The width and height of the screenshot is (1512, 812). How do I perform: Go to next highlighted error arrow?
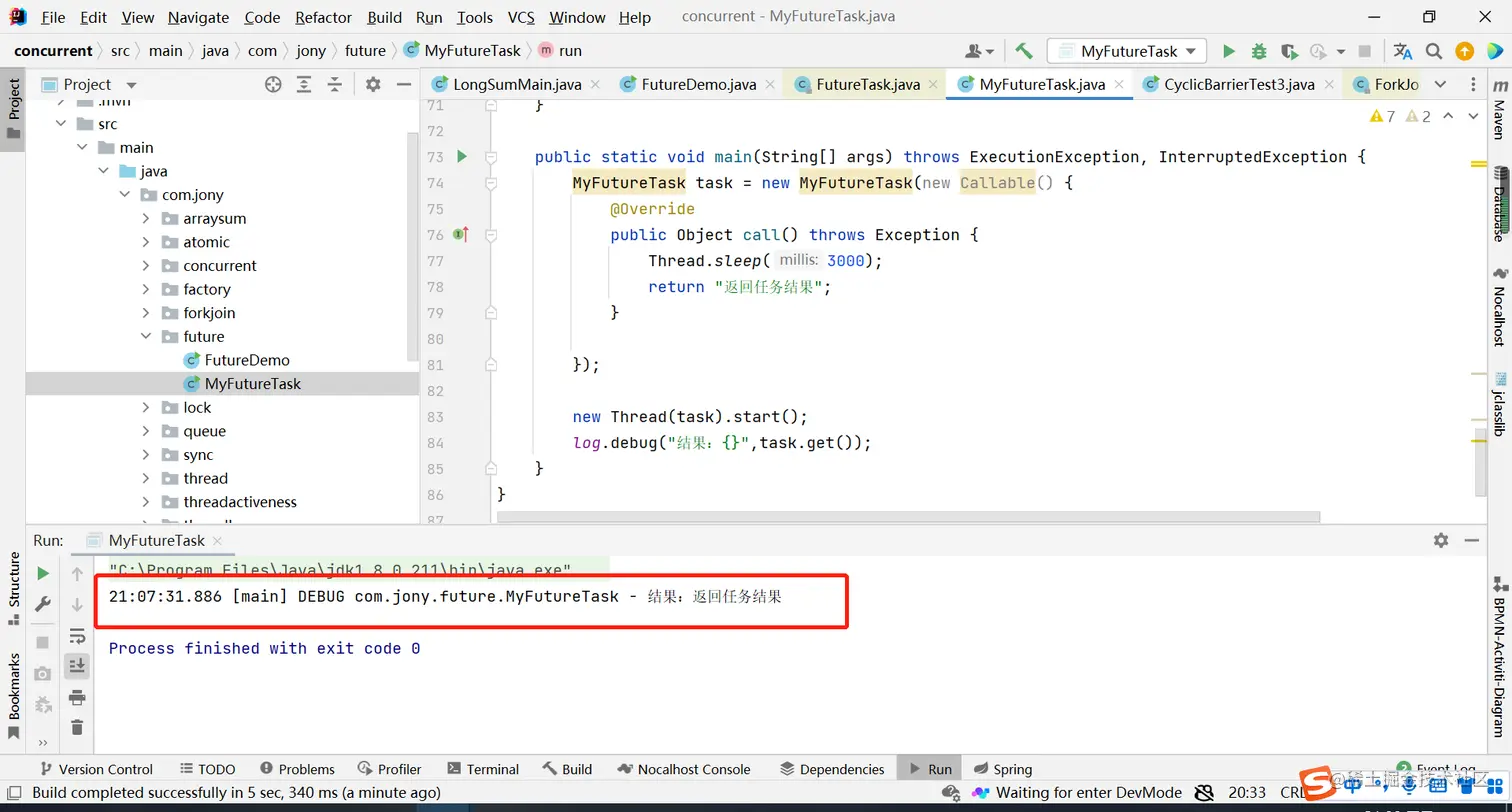1473,116
